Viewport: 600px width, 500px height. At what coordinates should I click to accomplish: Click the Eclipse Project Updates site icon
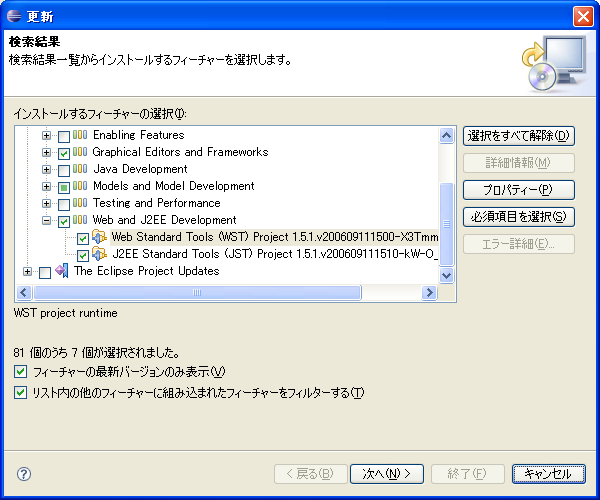[62, 271]
